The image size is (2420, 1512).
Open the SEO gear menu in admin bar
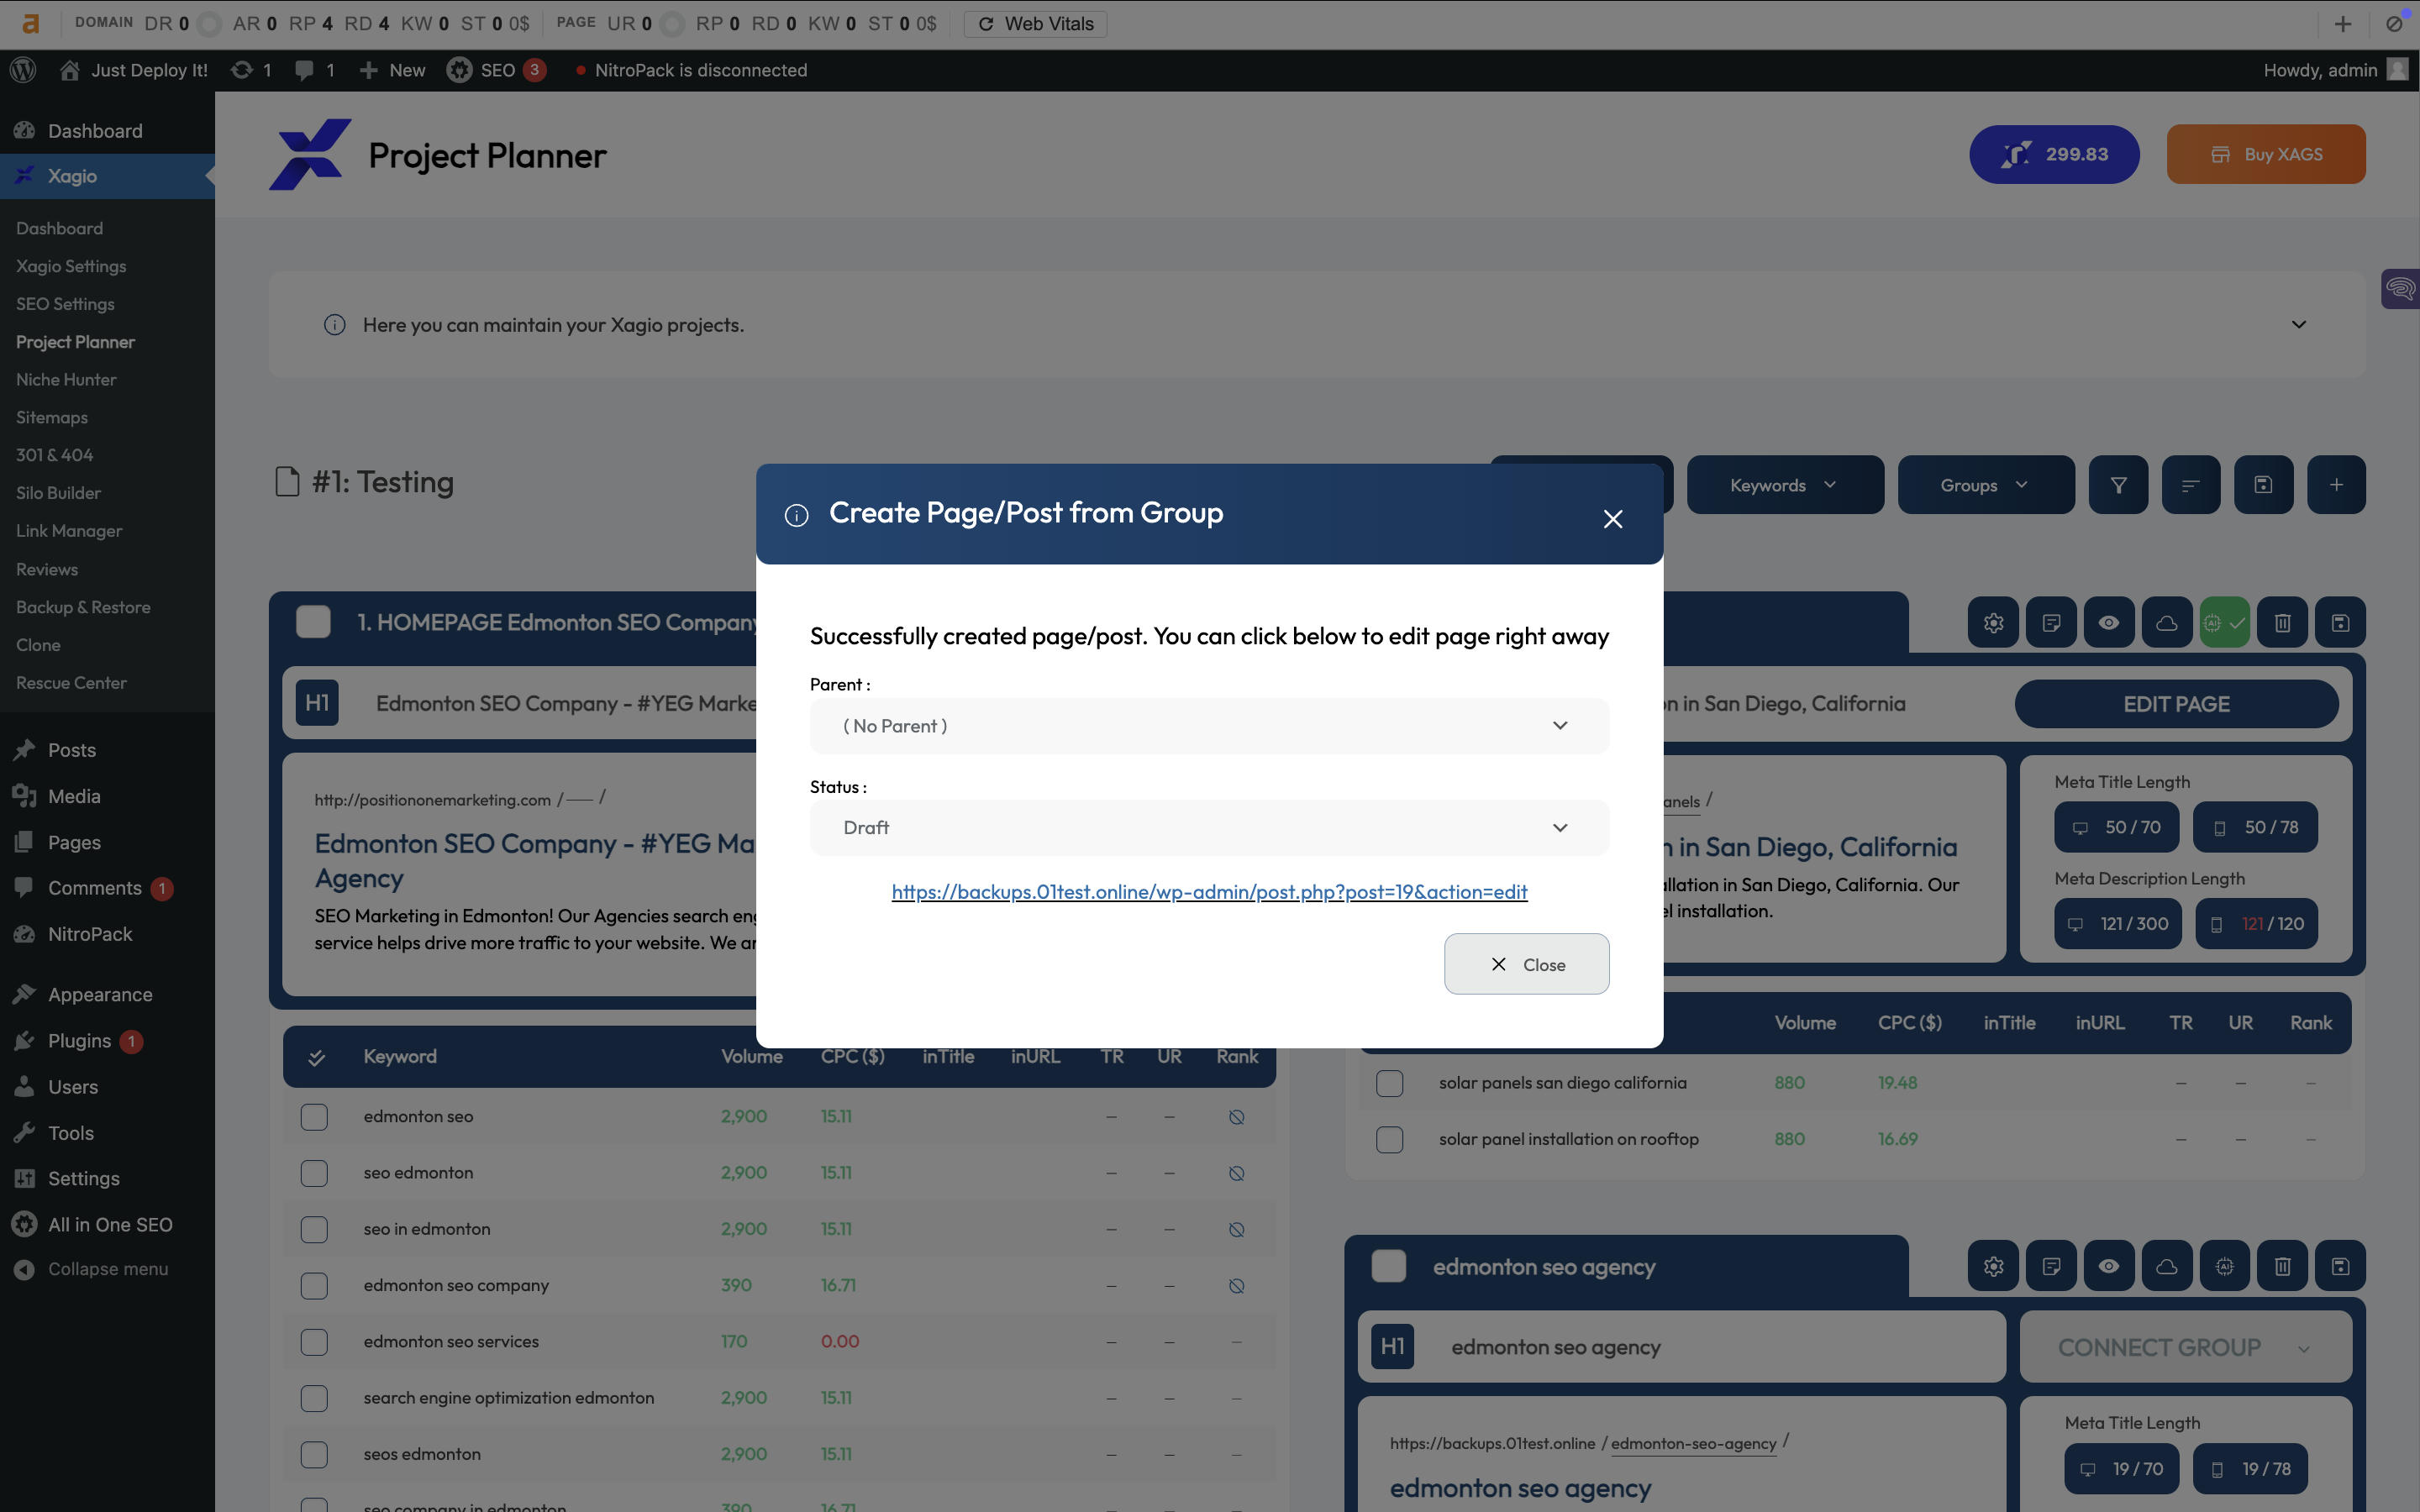pos(496,70)
